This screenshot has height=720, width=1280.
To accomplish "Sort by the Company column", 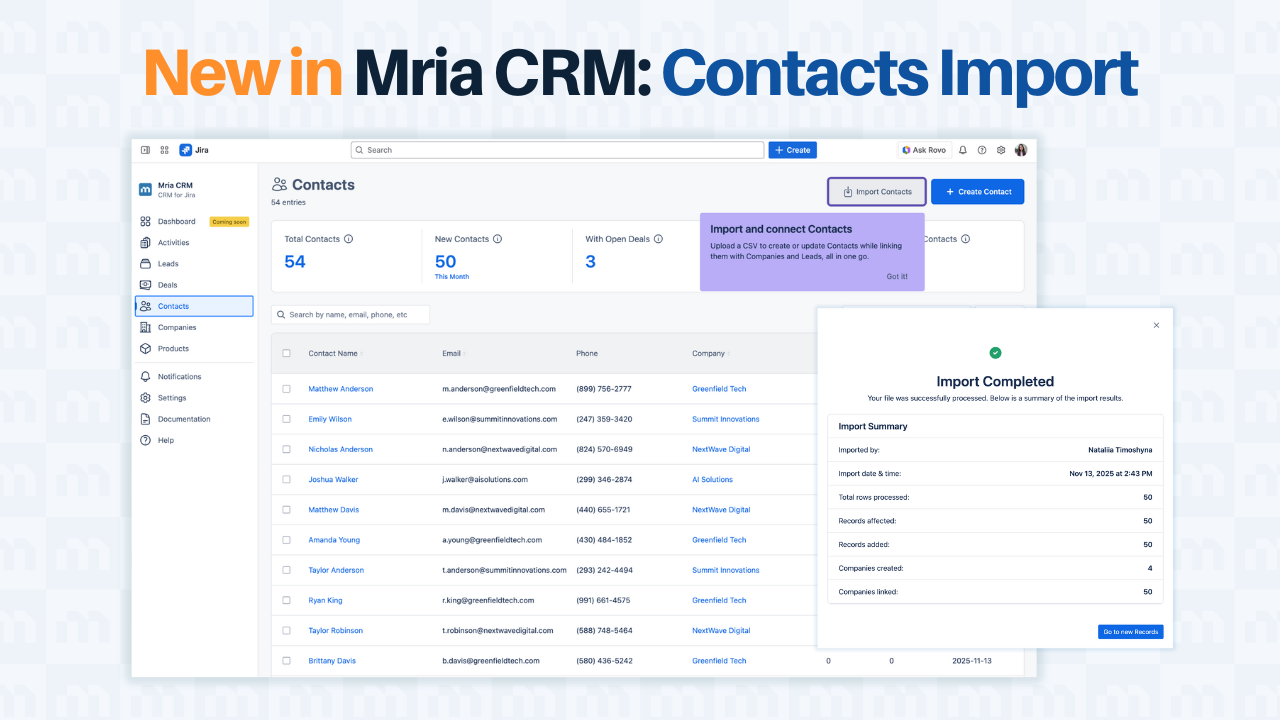I will coord(710,353).
